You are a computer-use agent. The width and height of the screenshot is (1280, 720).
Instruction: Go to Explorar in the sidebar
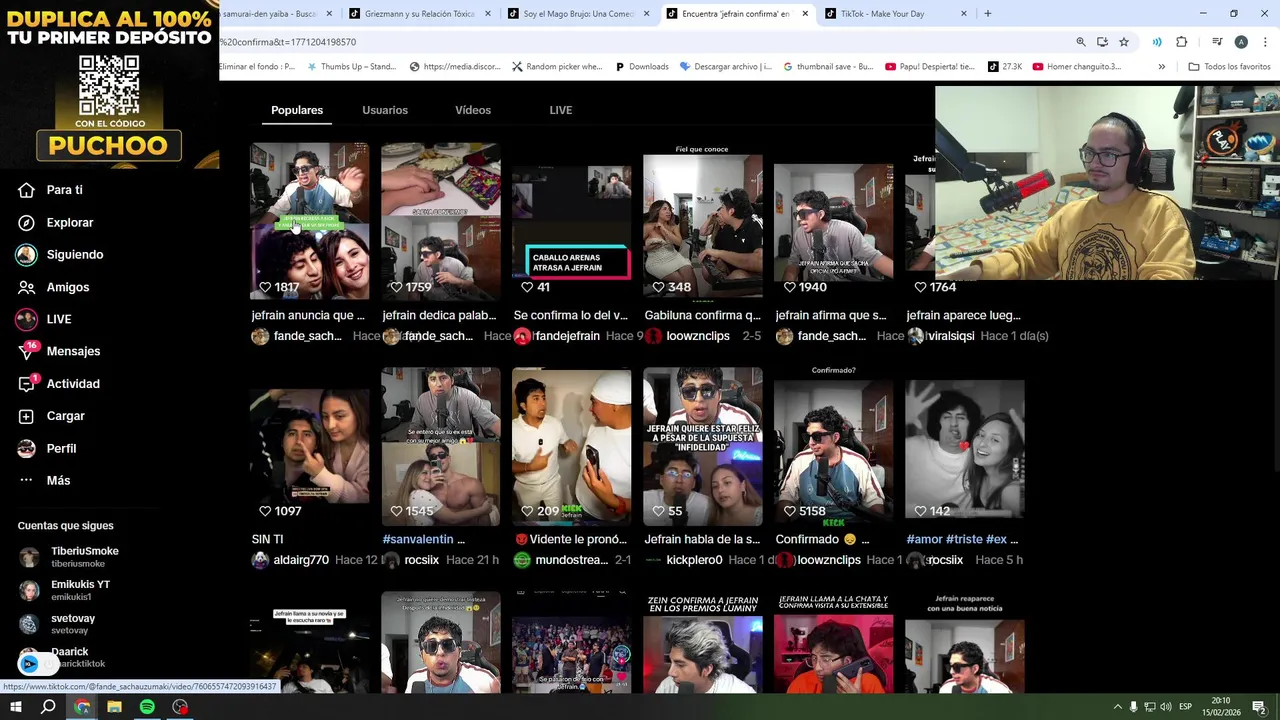(x=69, y=222)
